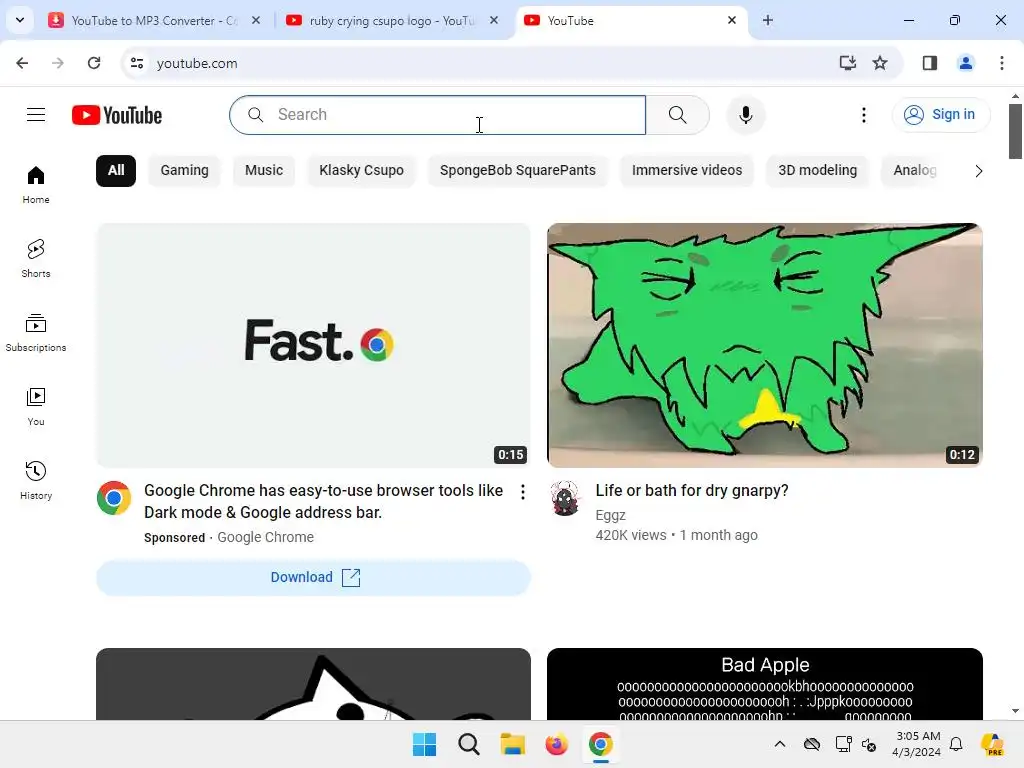Select the 3D modeling chip
The image size is (1024, 768).
[x=817, y=170]
